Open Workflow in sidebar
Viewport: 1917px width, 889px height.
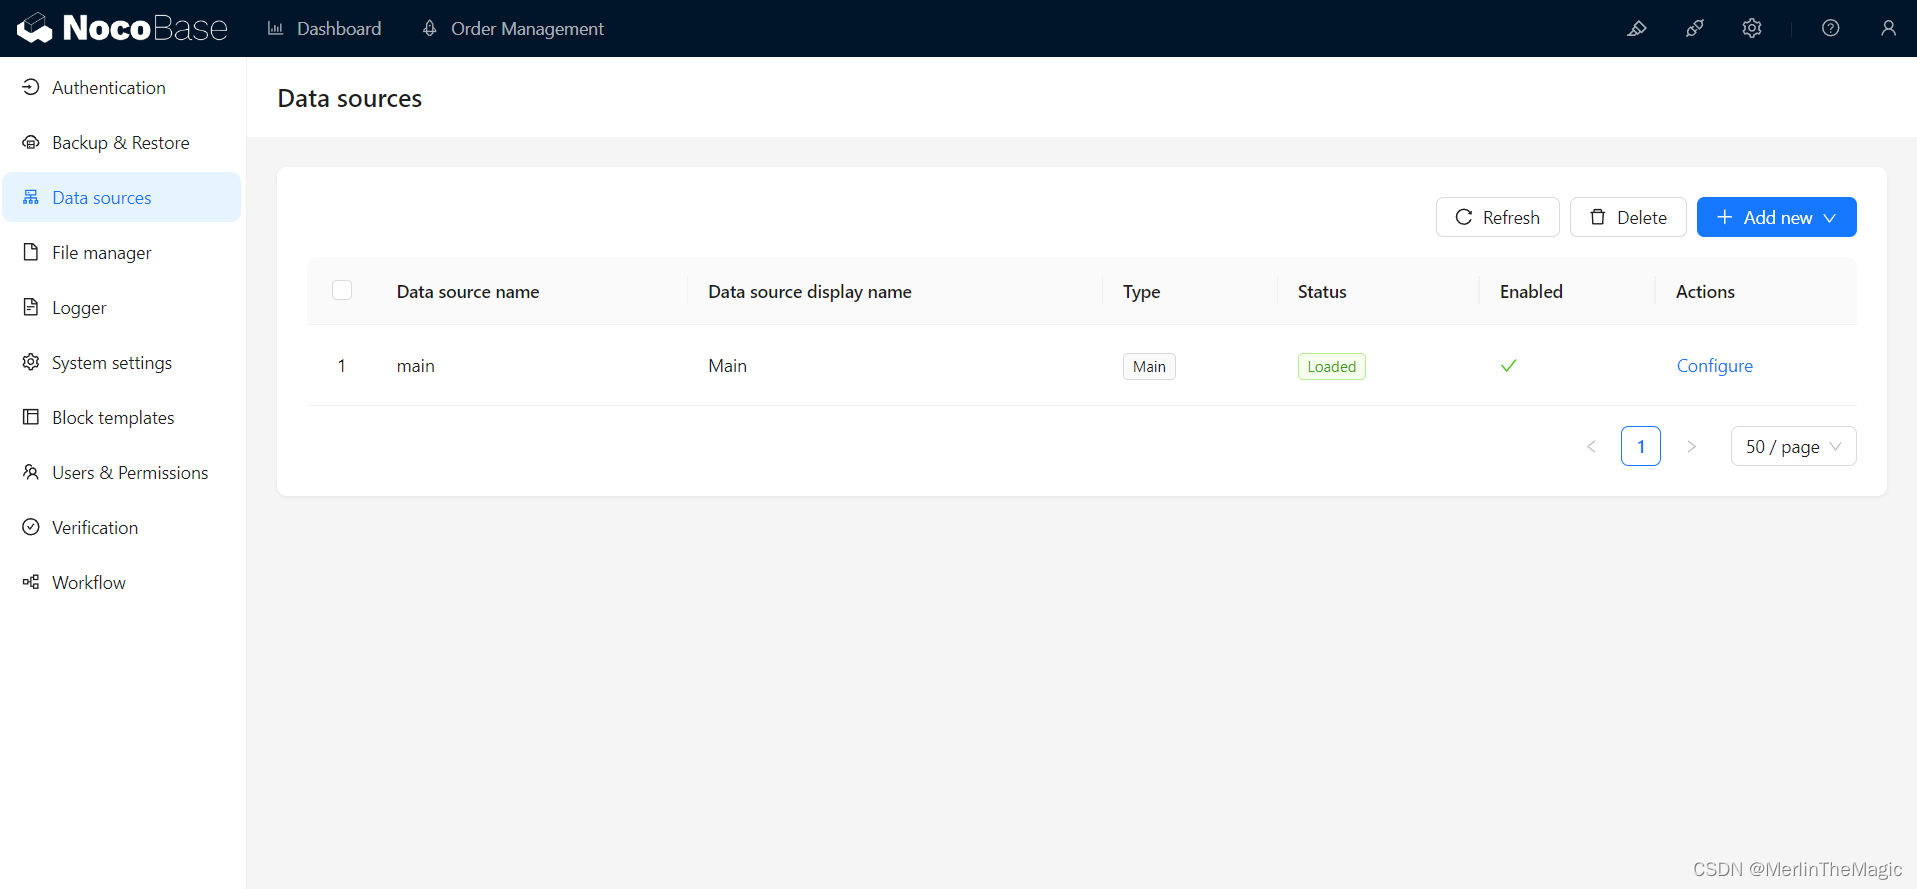coord(122,582)
